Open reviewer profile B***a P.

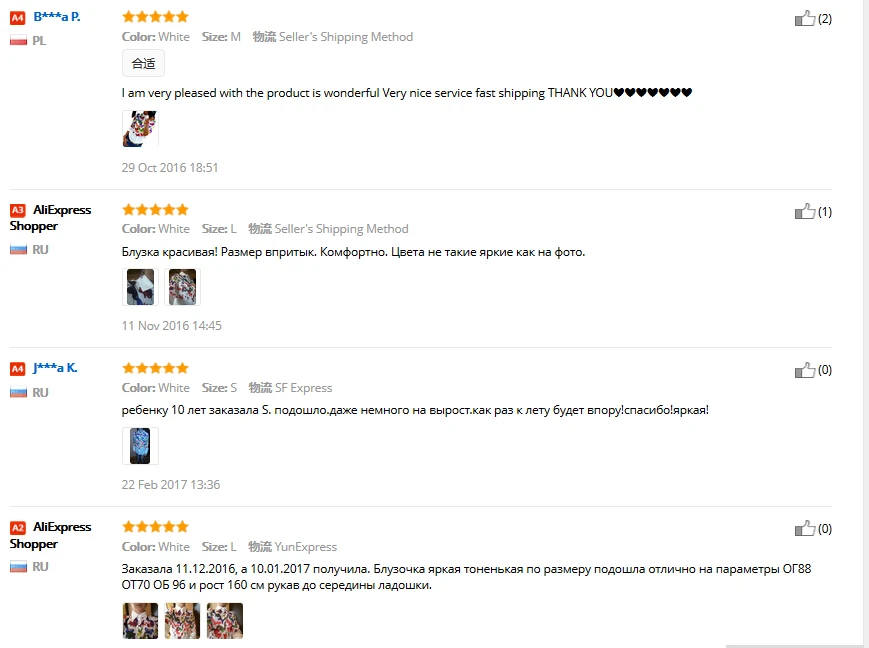[x=57, y=17]
